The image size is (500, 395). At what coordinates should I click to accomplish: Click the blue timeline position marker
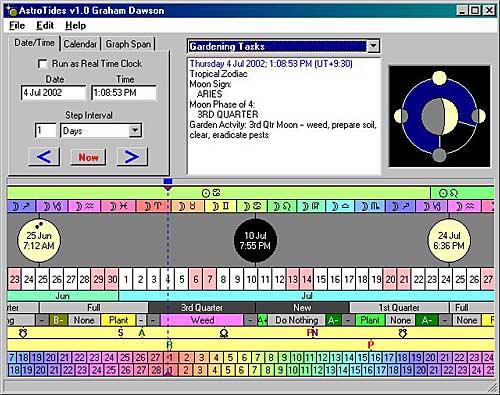point(168,182)
